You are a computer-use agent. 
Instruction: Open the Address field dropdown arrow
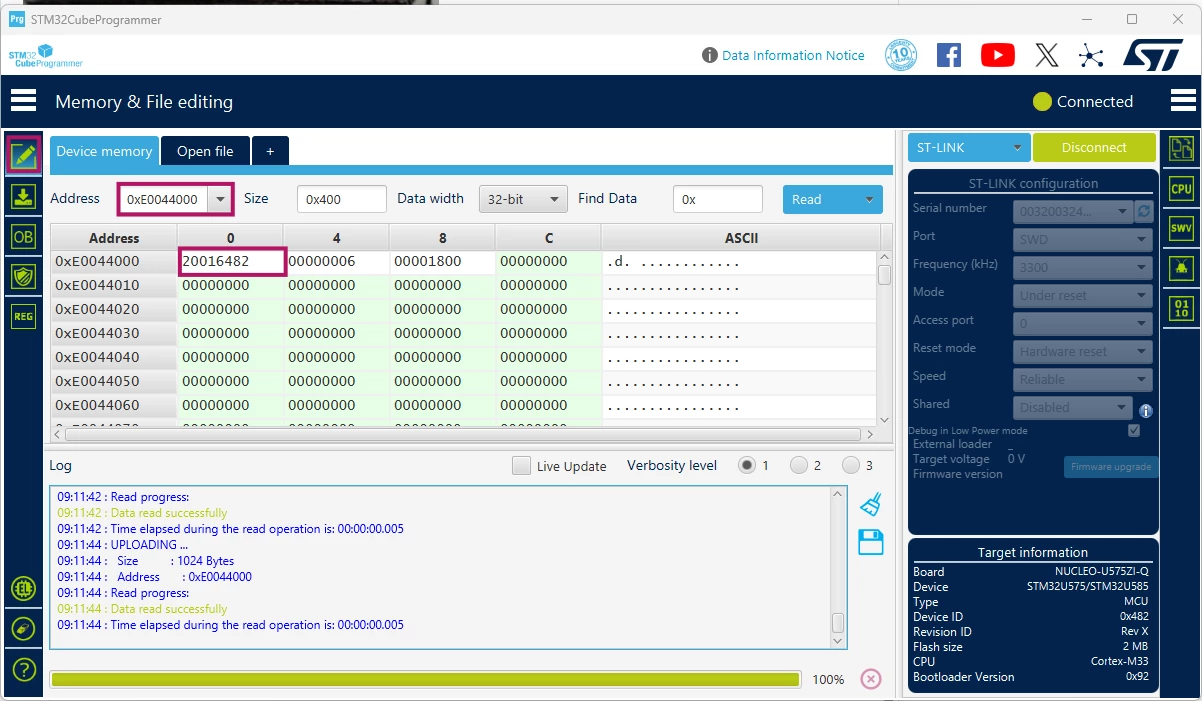(220, 199)
